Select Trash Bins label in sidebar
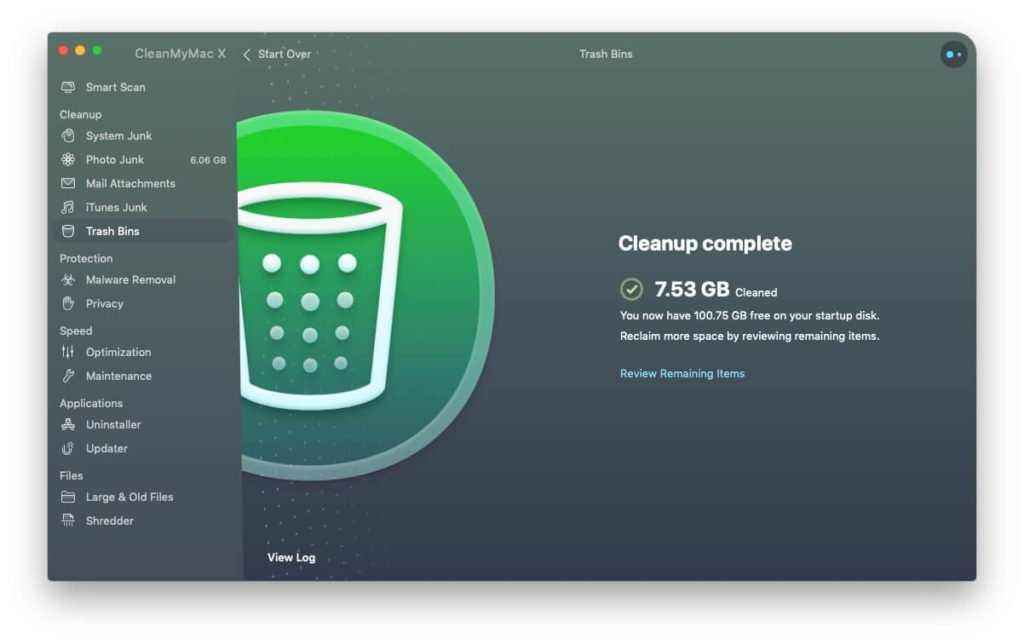Viewport: 1024px width, 644px height. click(112, 231)
